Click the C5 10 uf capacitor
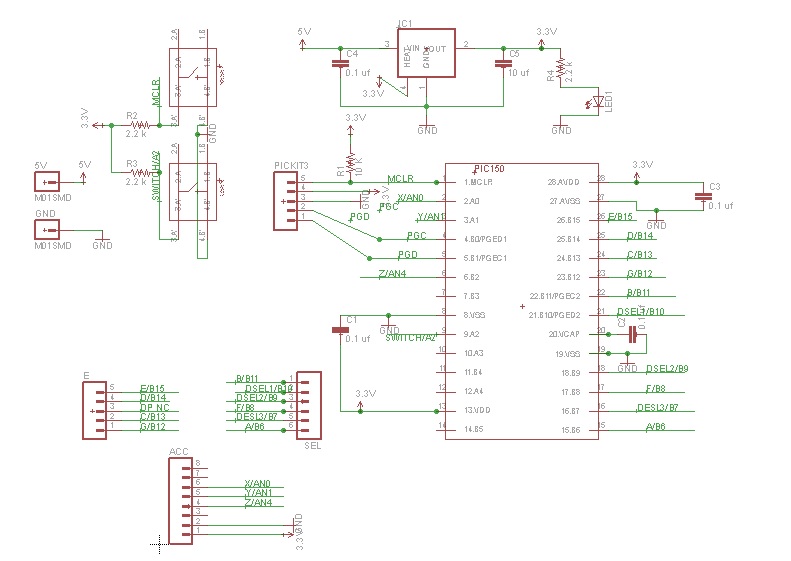The image size is (791, 561). [x=502, y=63]
